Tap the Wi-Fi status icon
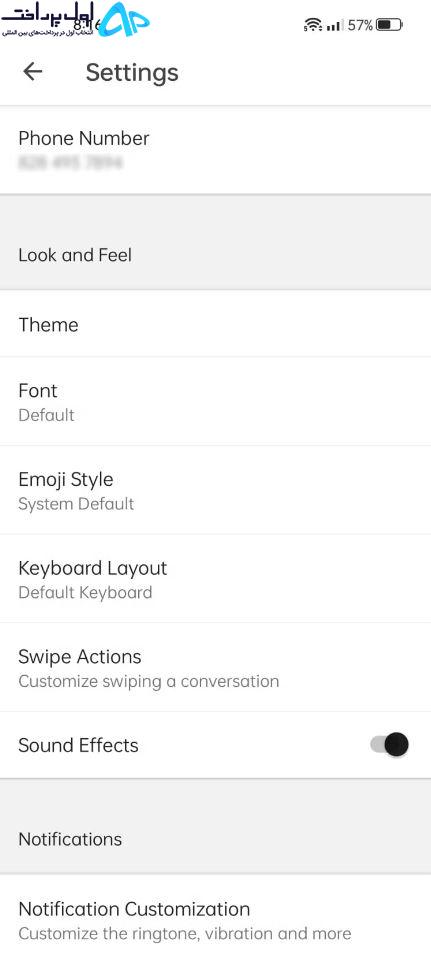Viewport: 431px width, 959px height. click(312, 25)
